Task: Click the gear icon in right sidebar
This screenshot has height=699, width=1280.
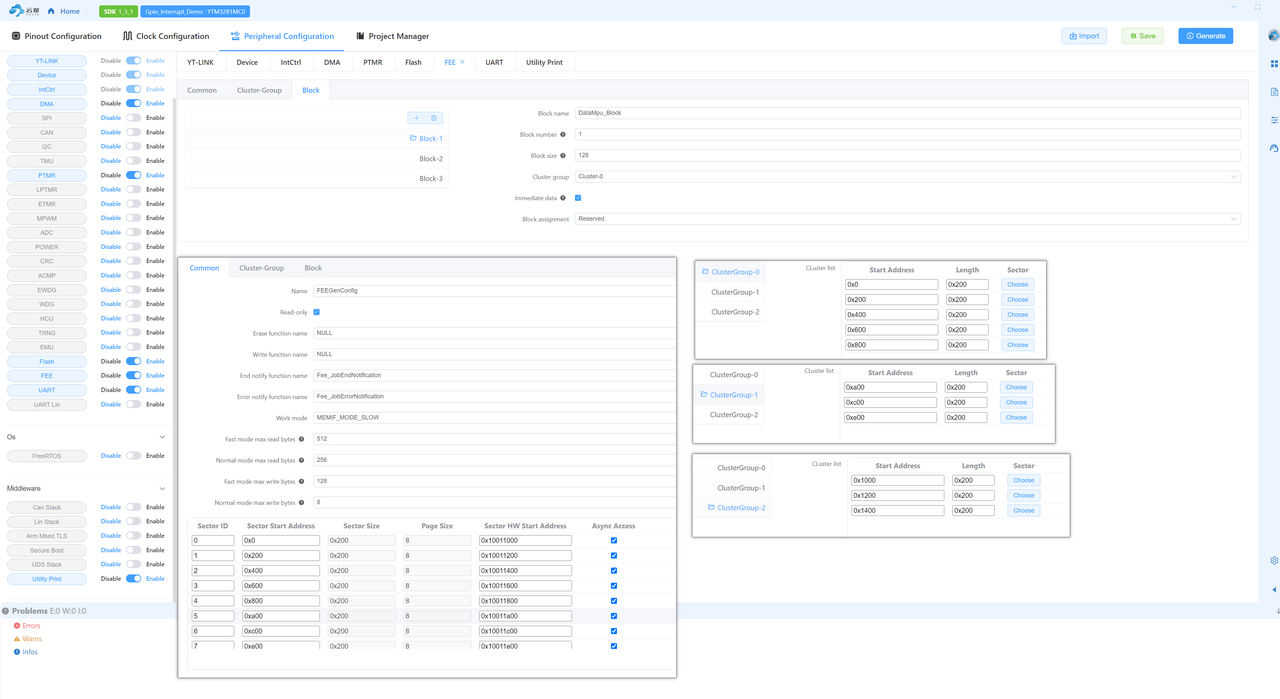Action: click(1274, 561)
